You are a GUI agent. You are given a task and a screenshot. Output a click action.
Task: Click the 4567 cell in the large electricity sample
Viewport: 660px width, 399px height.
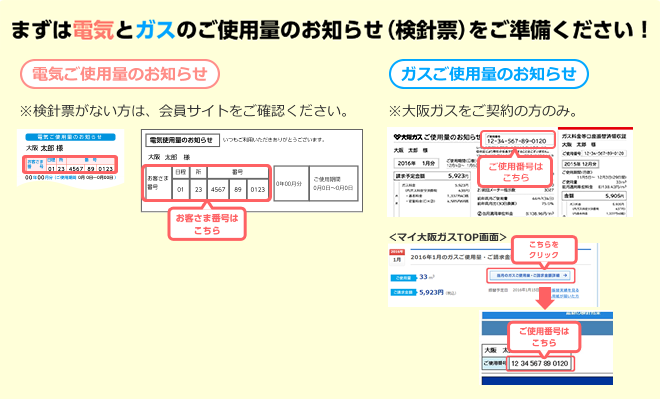click(218, 189)
